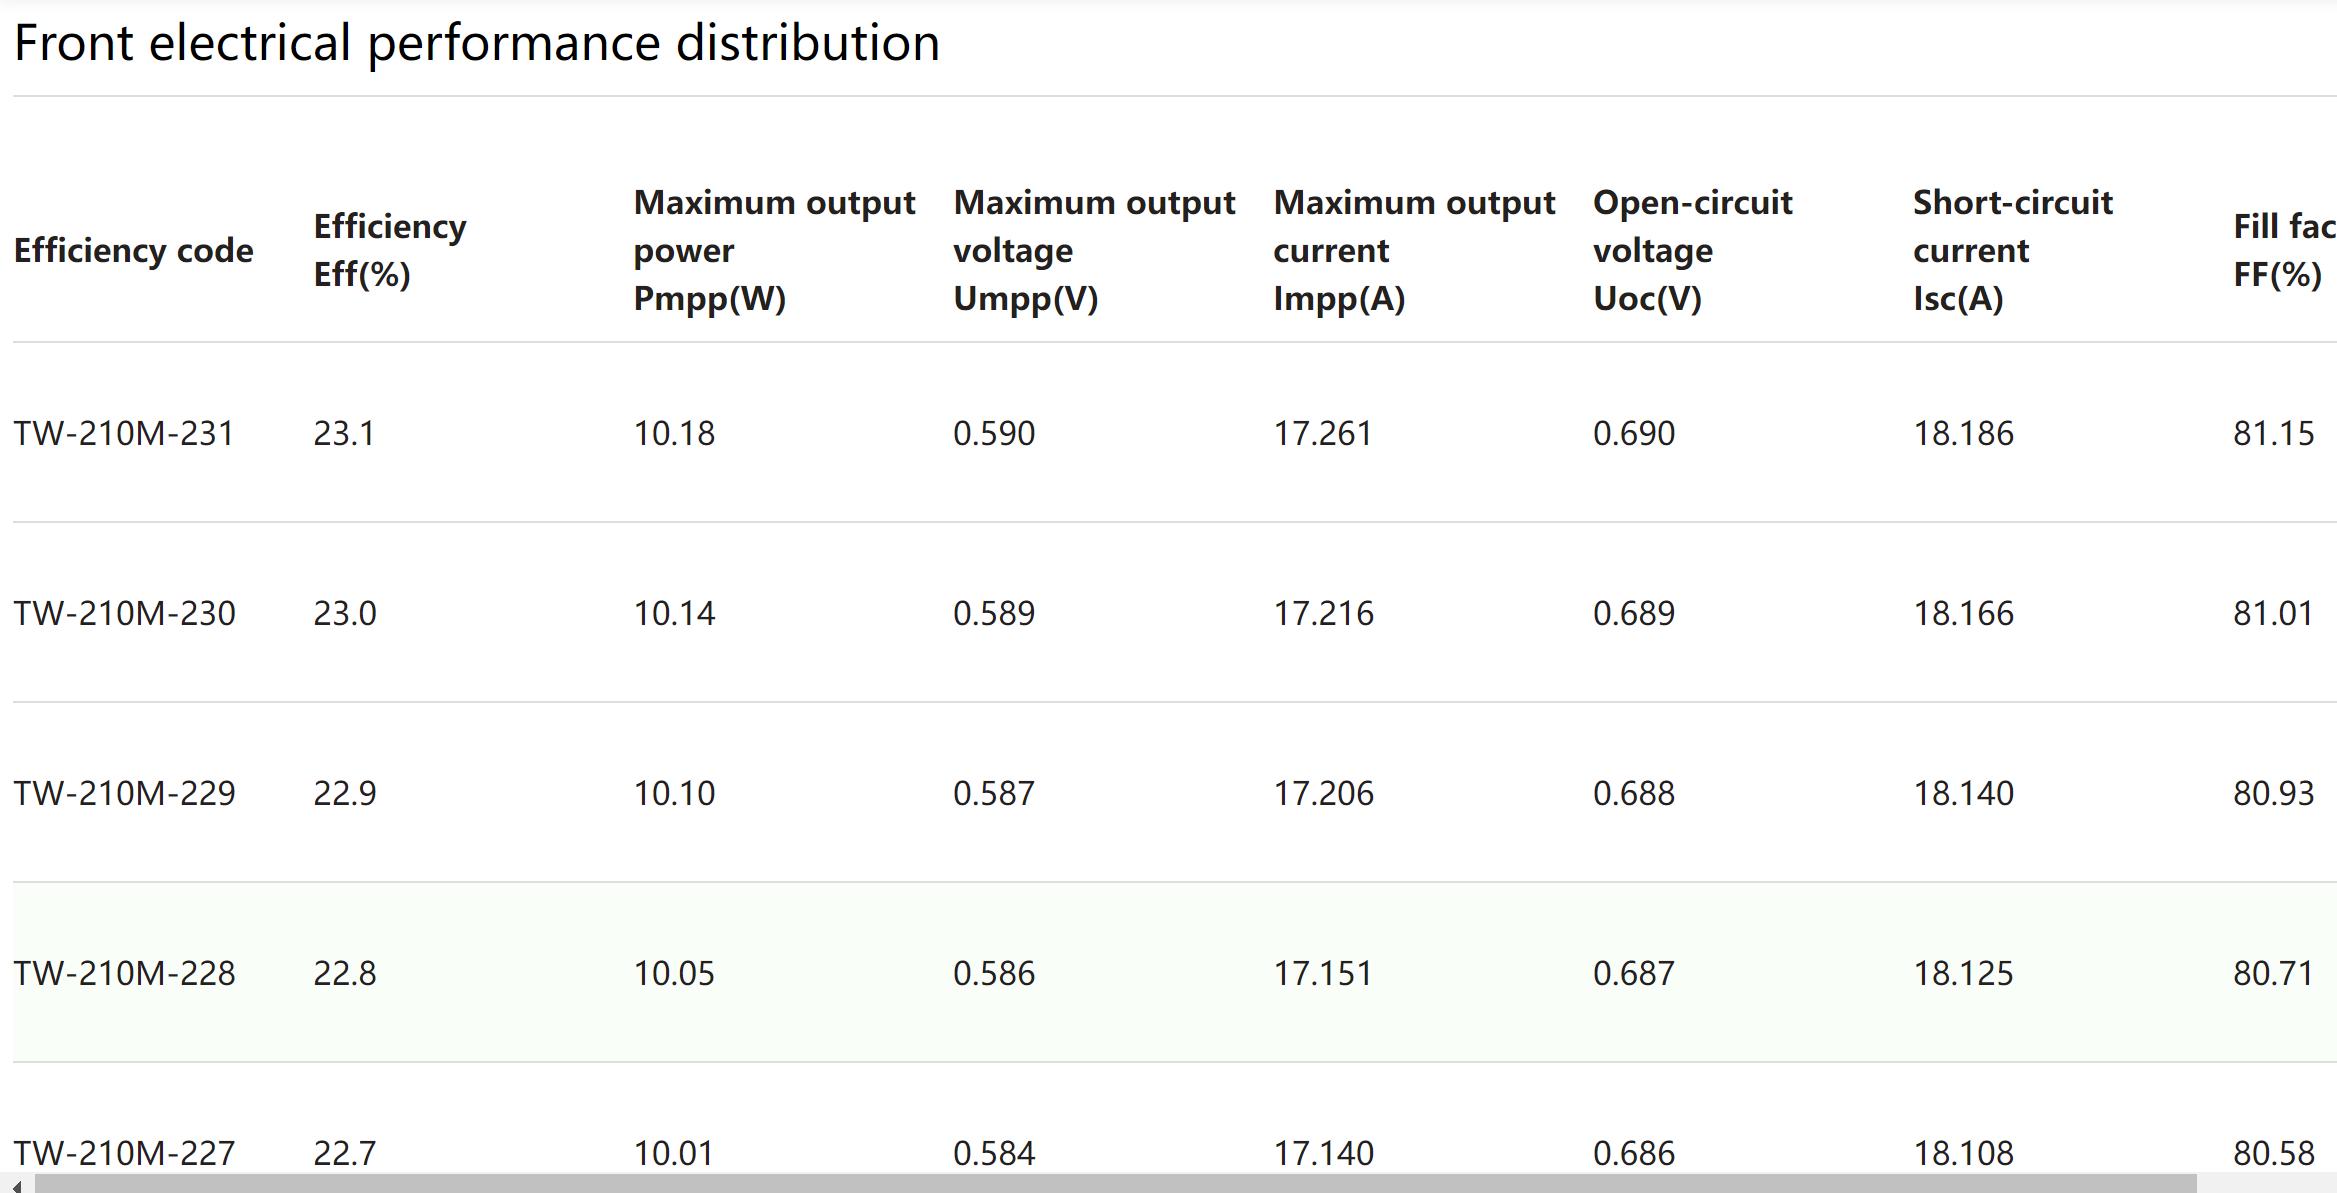Screen dimensions: 2337x1193
Task: Click the horizontal scrollbar thumb
Action: coord(1115,1184)
